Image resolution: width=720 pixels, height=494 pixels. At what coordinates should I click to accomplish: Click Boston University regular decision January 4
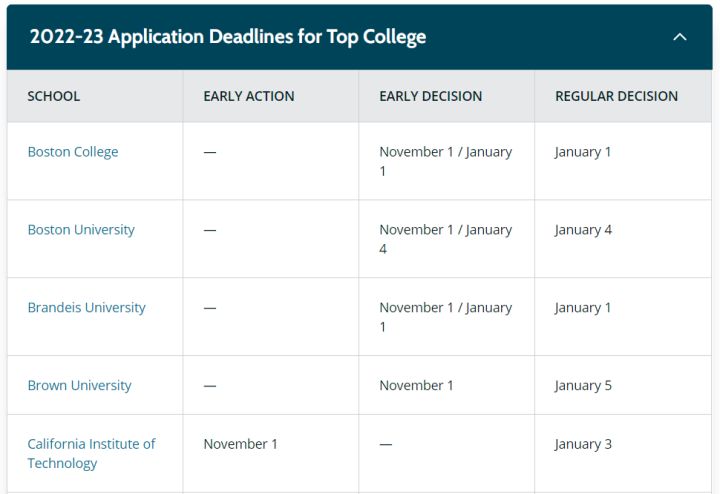[583, 230]
